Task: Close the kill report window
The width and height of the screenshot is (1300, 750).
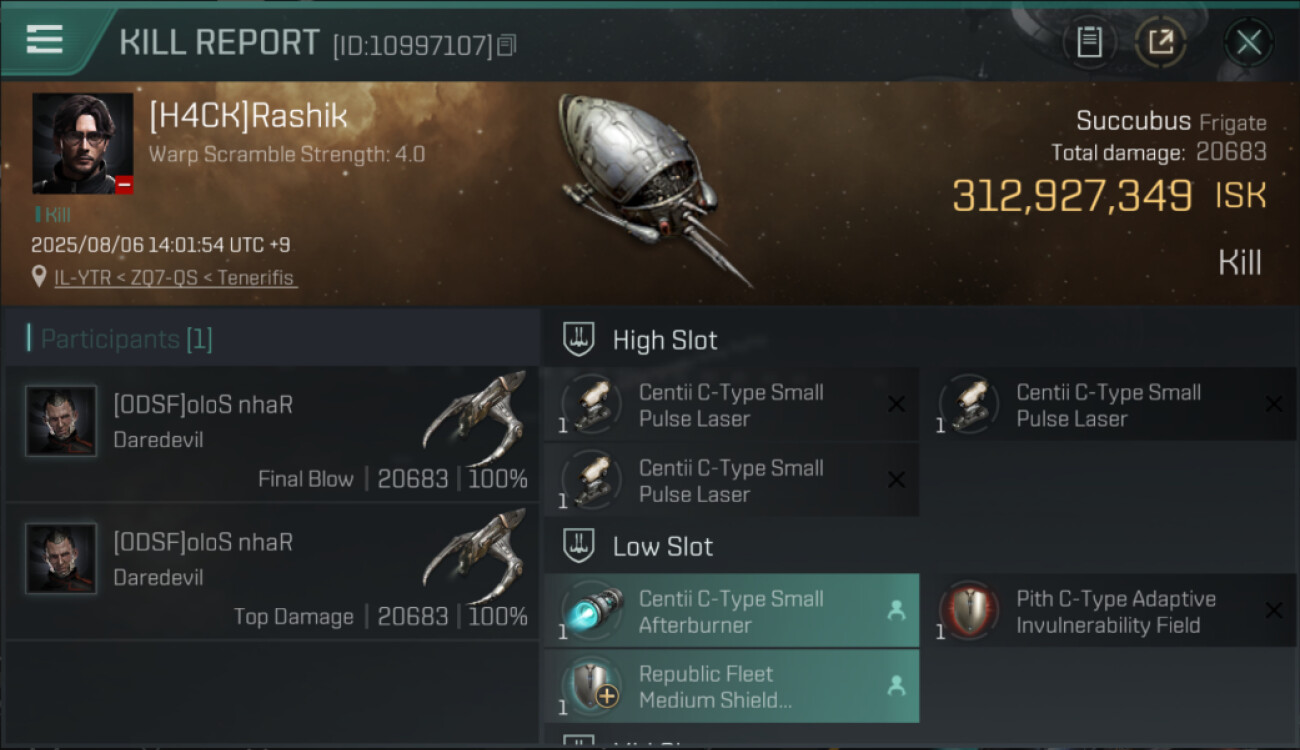Action: pyautogui.click(x=1248, y=42)
